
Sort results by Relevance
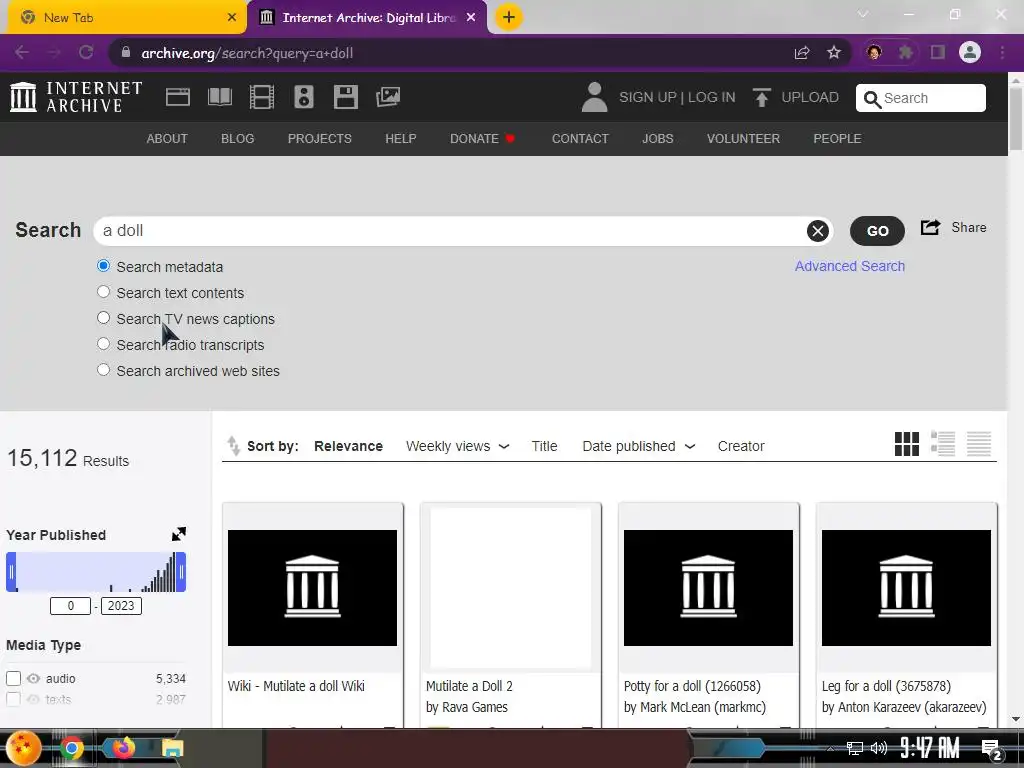pos(348,446)
